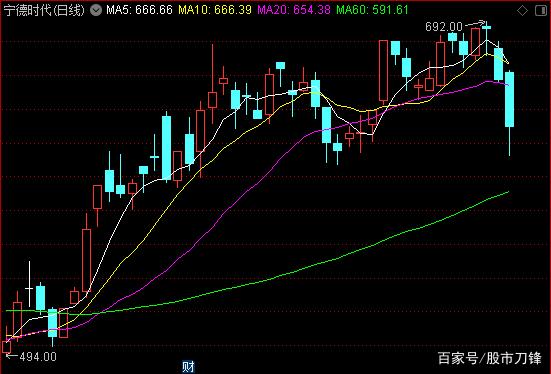Click the 692.00 high price label
This screenshot has width=551, height=374.
[444, 27]
